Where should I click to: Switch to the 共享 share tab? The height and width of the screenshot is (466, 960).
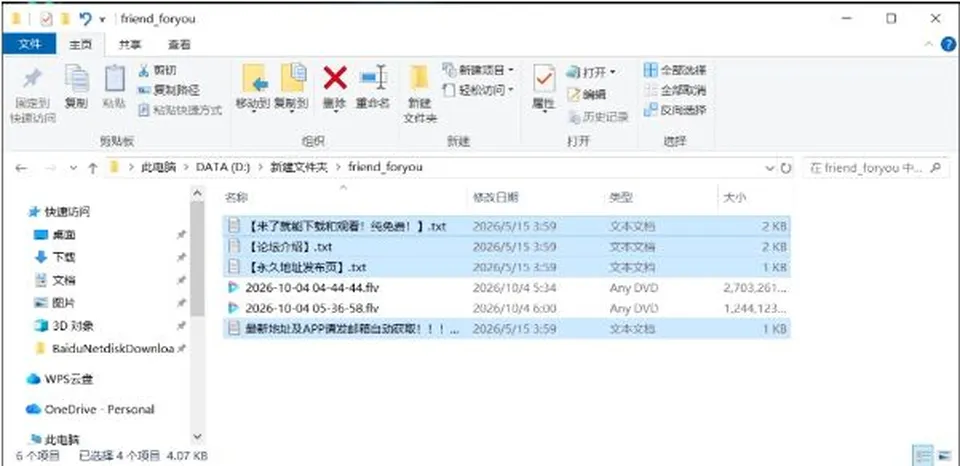(130, 44)
